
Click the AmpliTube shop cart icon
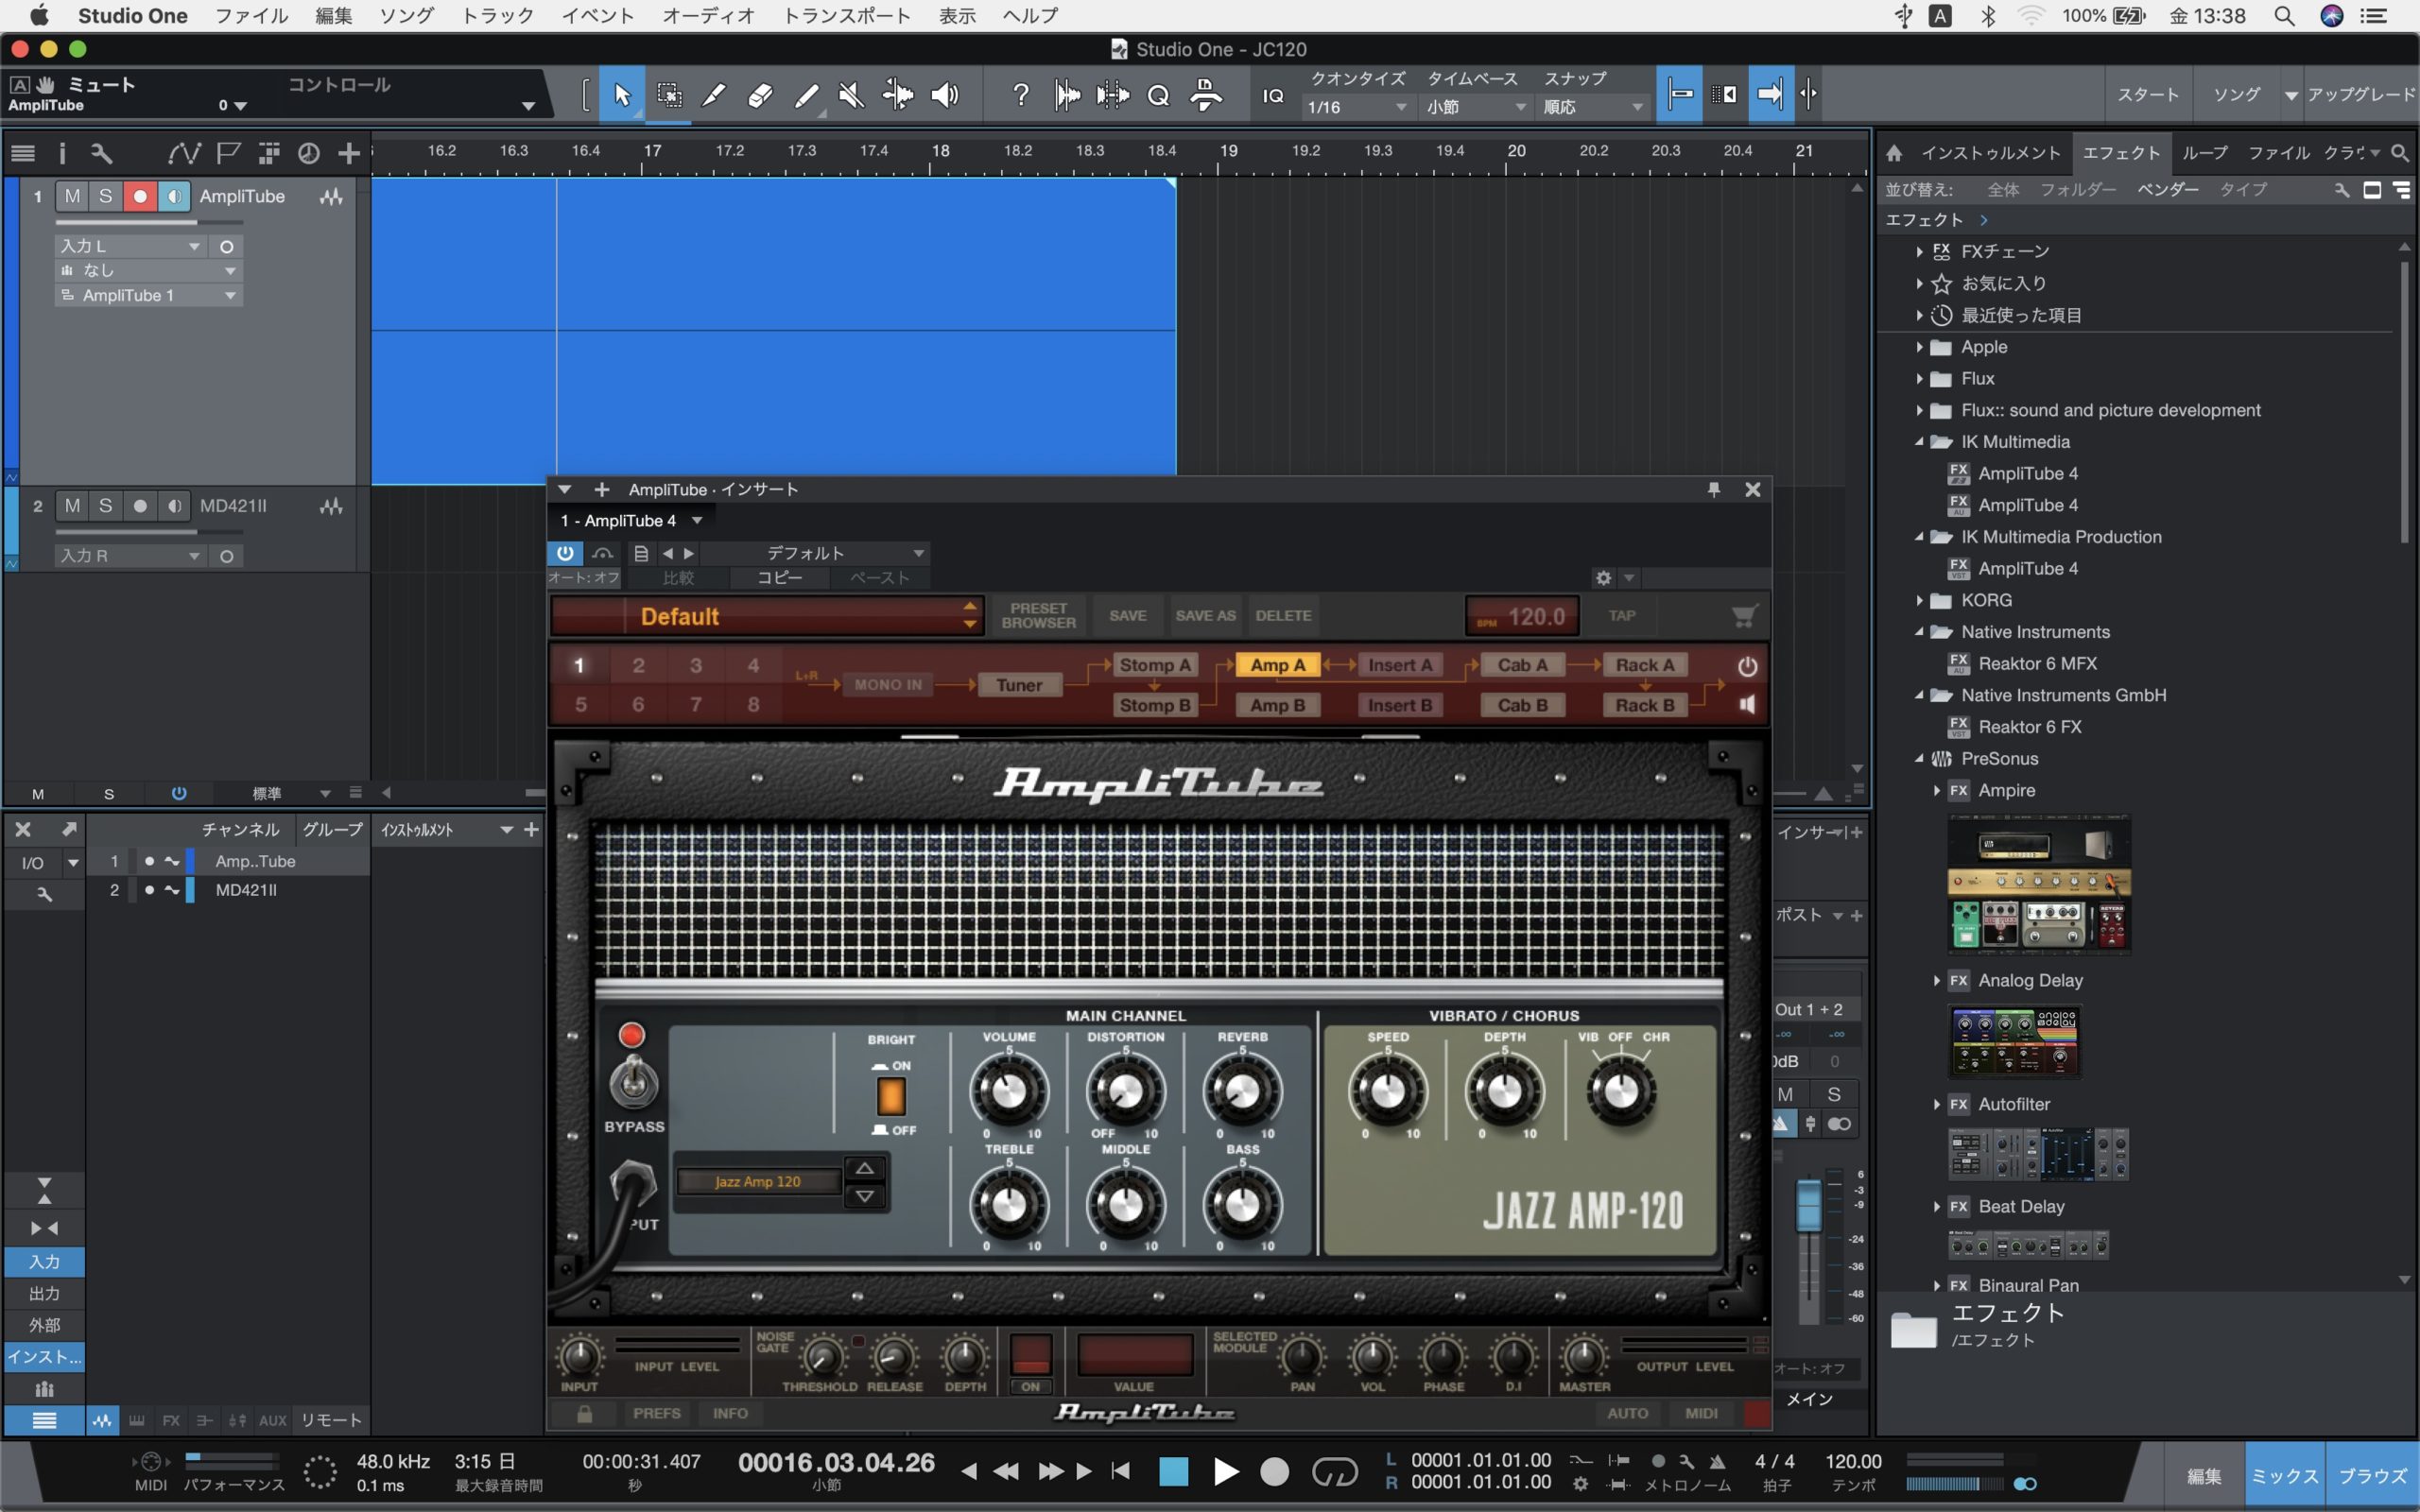tap(1744, 616)
